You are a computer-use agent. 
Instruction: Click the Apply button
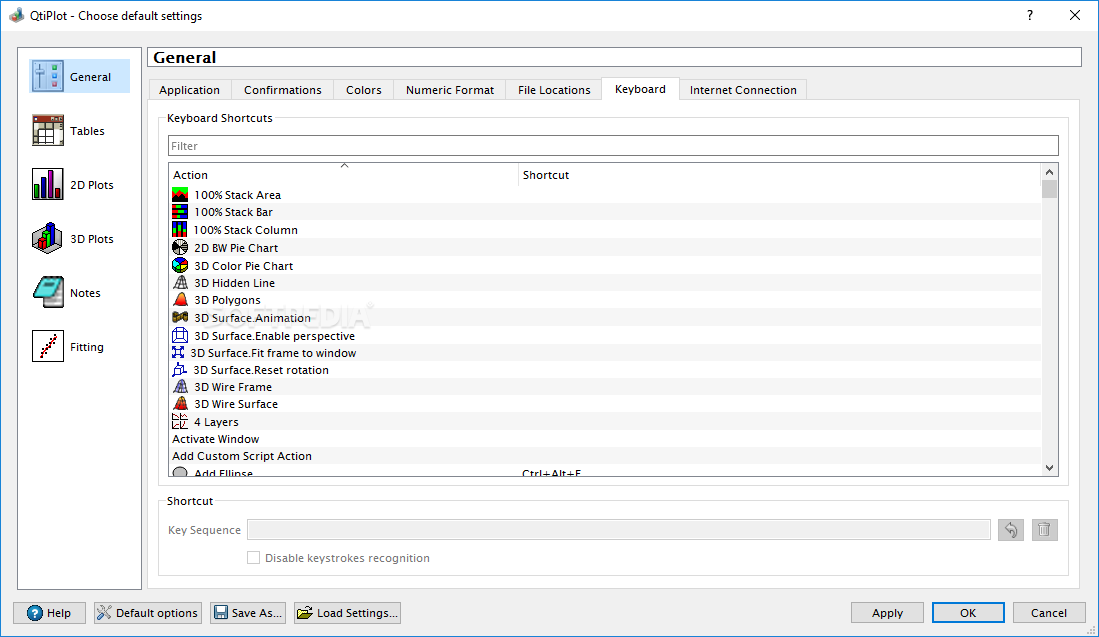pos(887,612)
